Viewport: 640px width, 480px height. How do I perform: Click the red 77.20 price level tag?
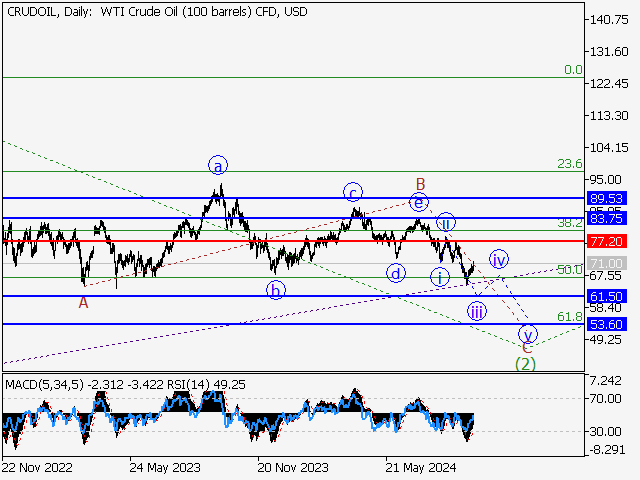click(606, 241)
